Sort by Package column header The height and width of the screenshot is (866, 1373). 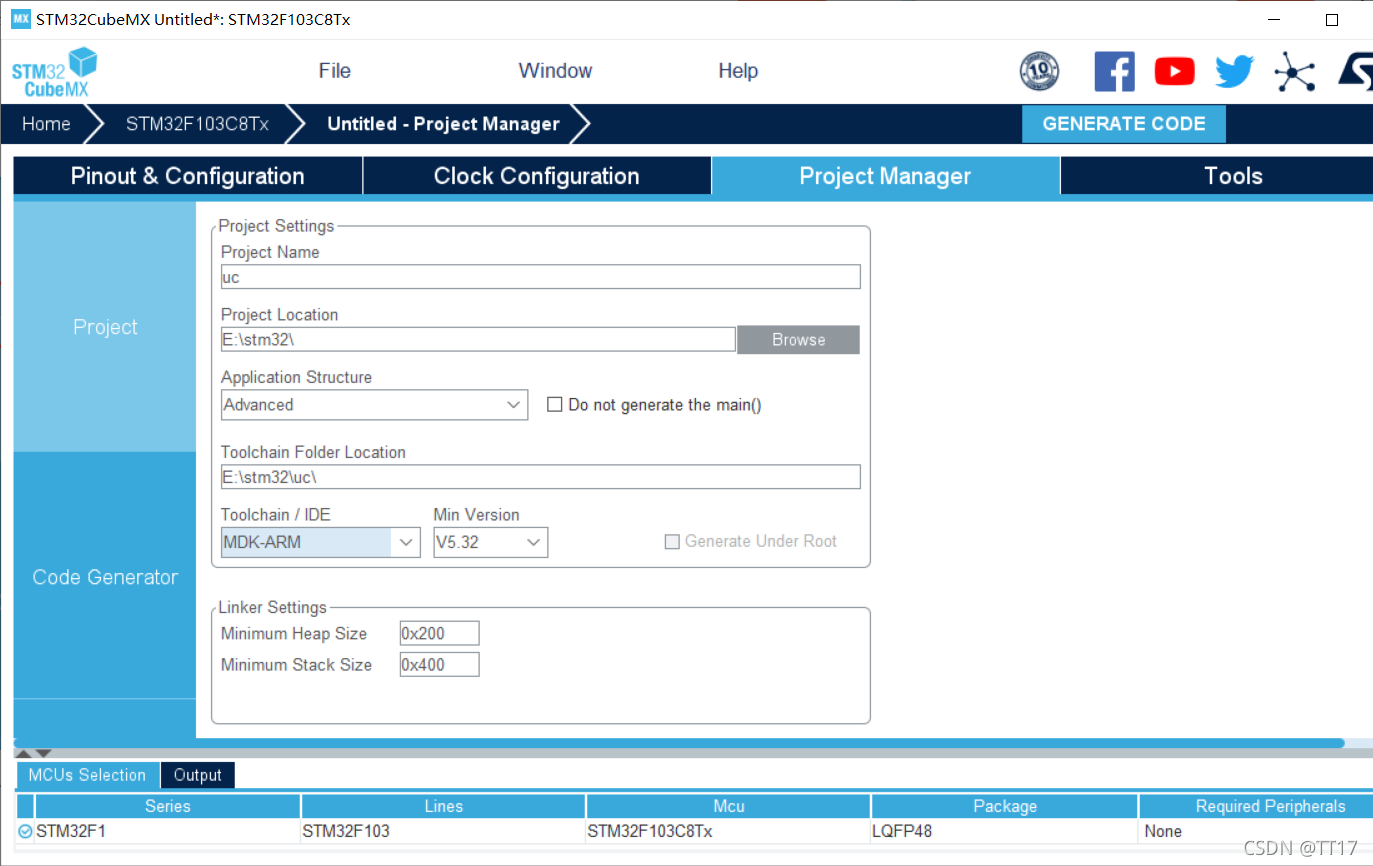1005,806
